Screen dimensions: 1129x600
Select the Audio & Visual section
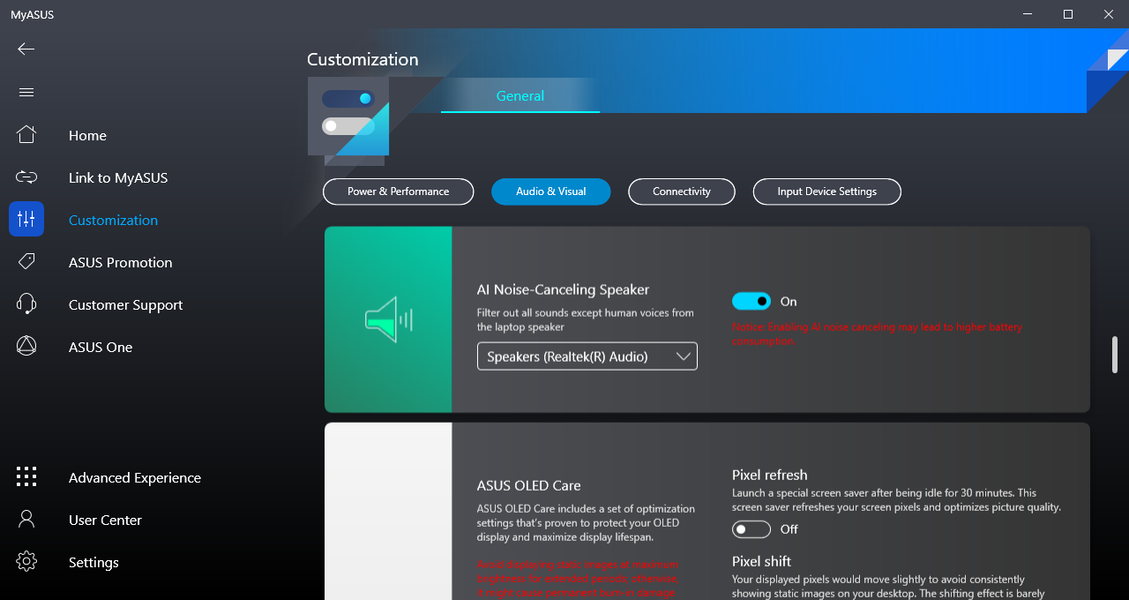coord(551,192)
